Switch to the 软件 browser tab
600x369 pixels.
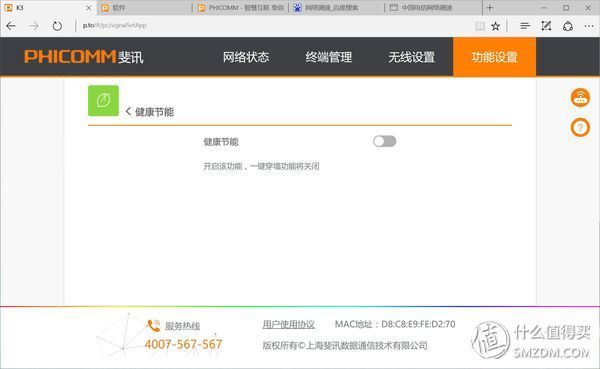(145, 8)
